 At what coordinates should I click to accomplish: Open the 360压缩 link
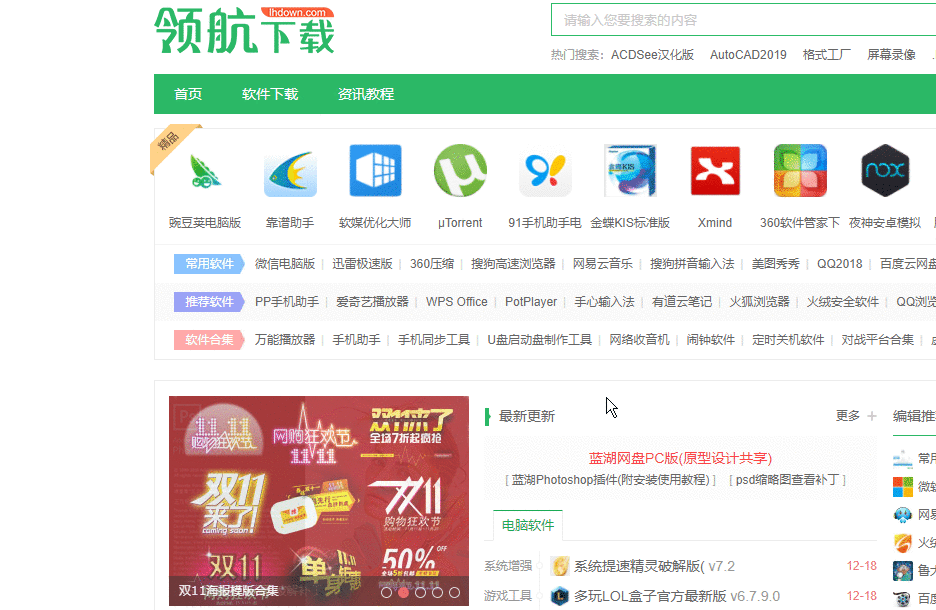(x=432, y=264)
